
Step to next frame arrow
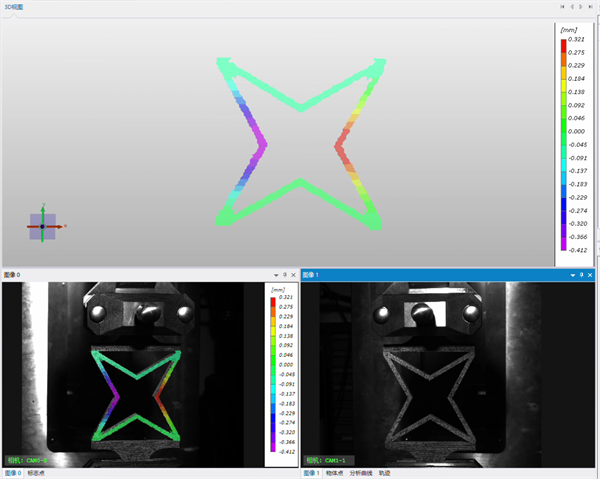(x=581, y=7)
